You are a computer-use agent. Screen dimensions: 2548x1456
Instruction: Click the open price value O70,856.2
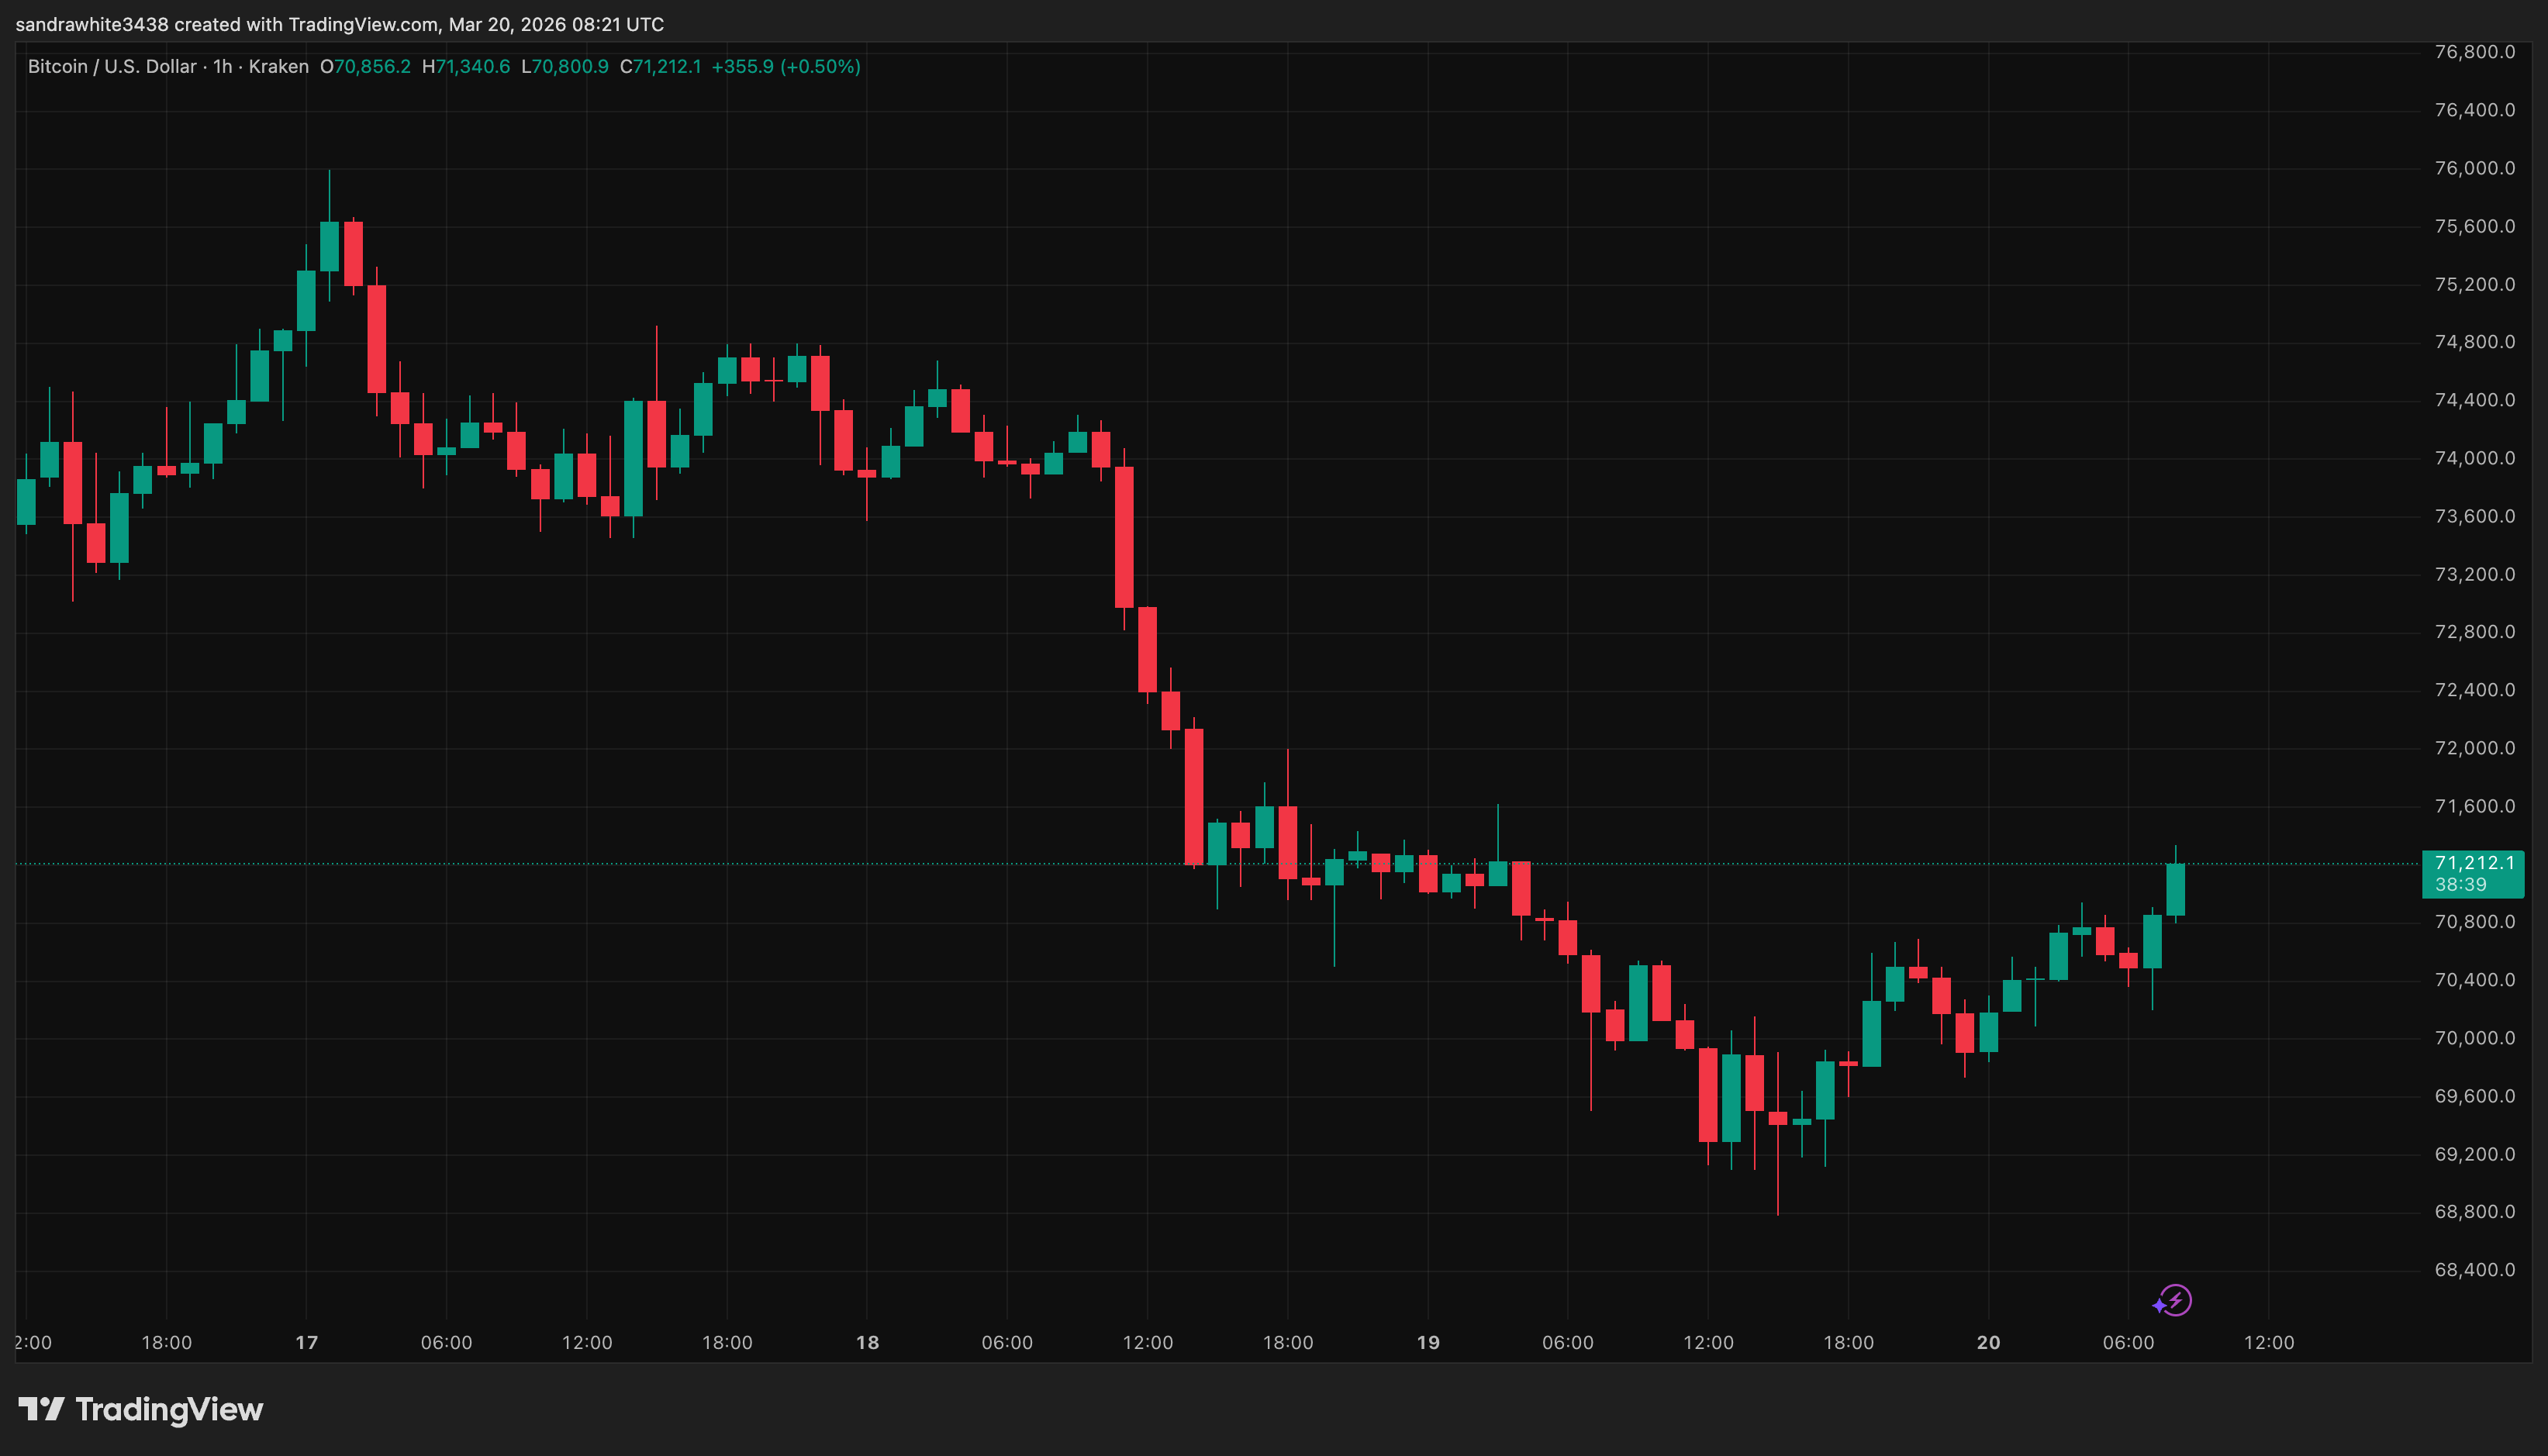365,67
